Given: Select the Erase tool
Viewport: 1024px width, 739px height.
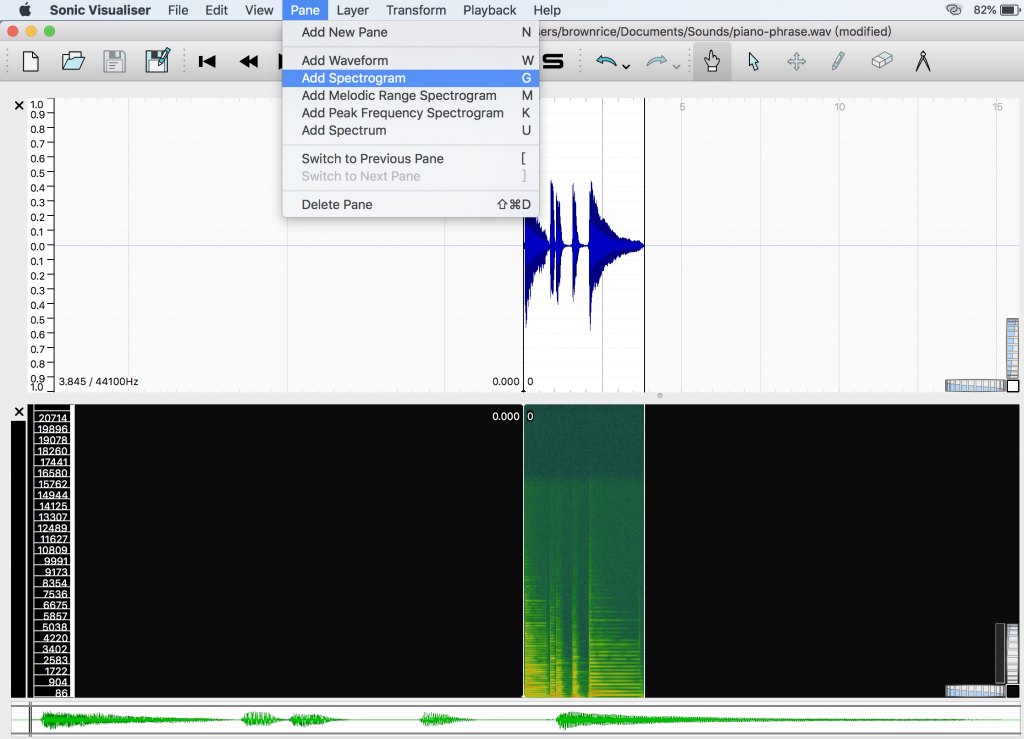Looking at the screenshot, I should coord(882,61).
